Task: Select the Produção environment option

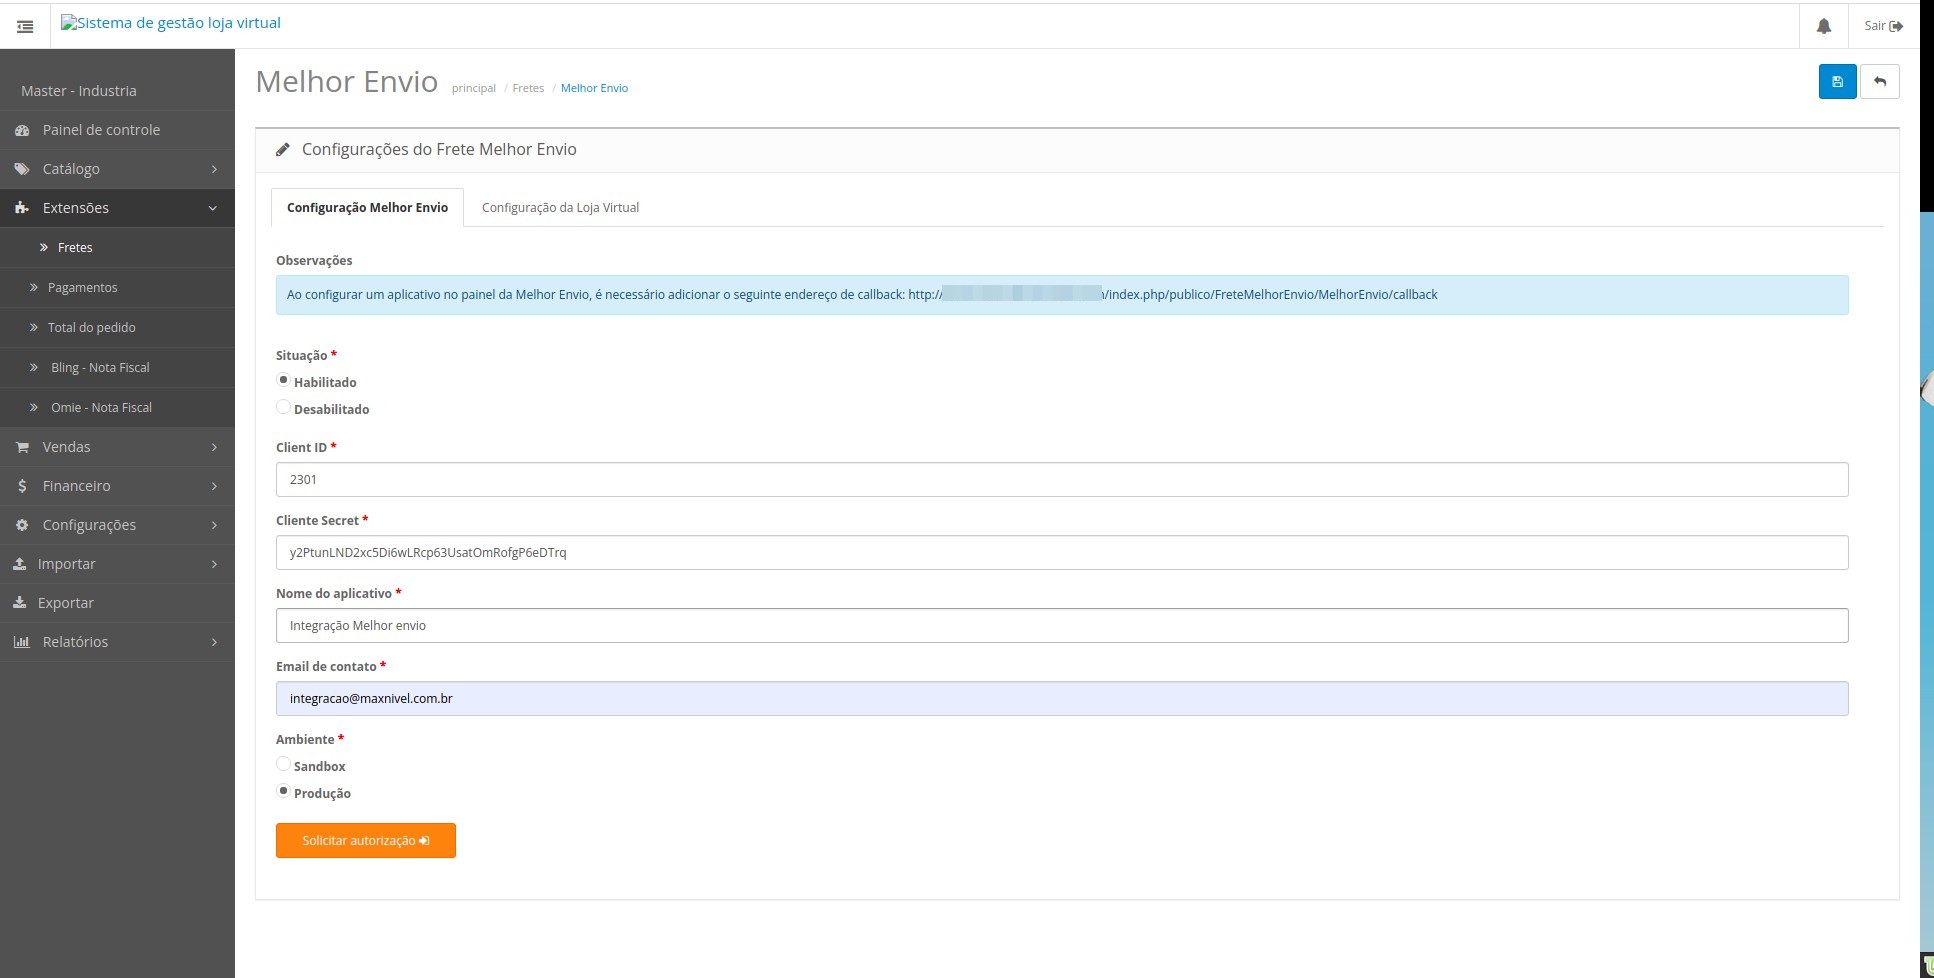Action: pos(284,792)
